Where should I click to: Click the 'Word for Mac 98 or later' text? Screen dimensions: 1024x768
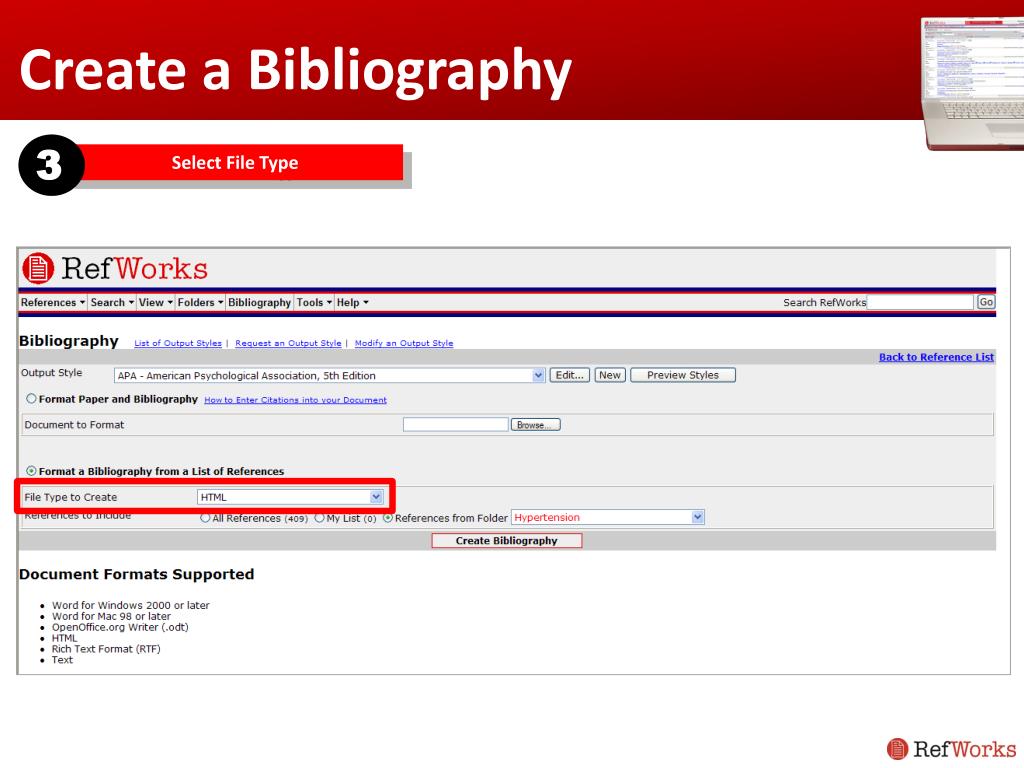coord(111,616)
